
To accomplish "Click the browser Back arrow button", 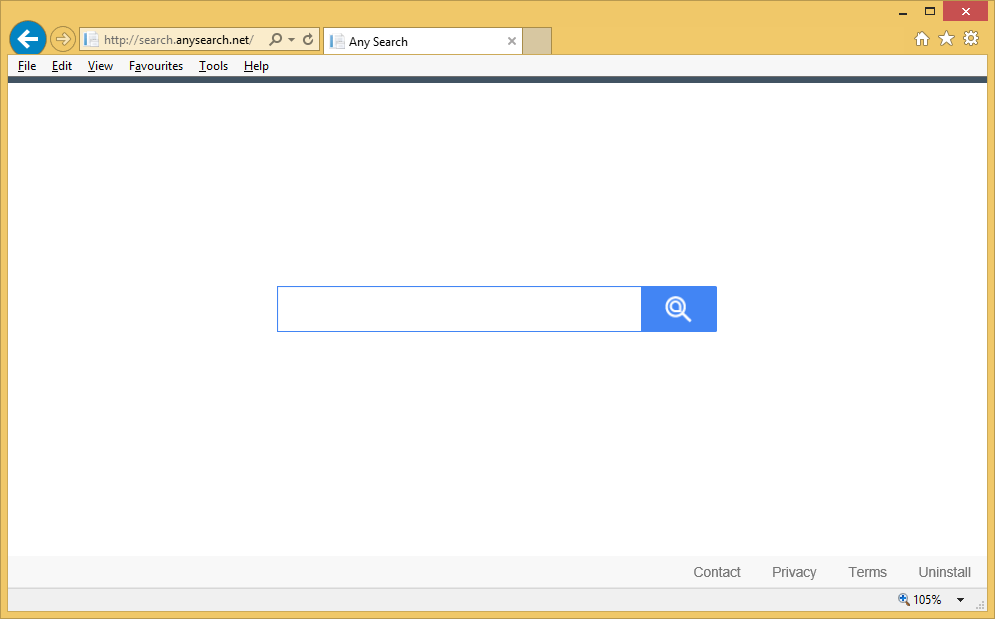I will [27, 40].
